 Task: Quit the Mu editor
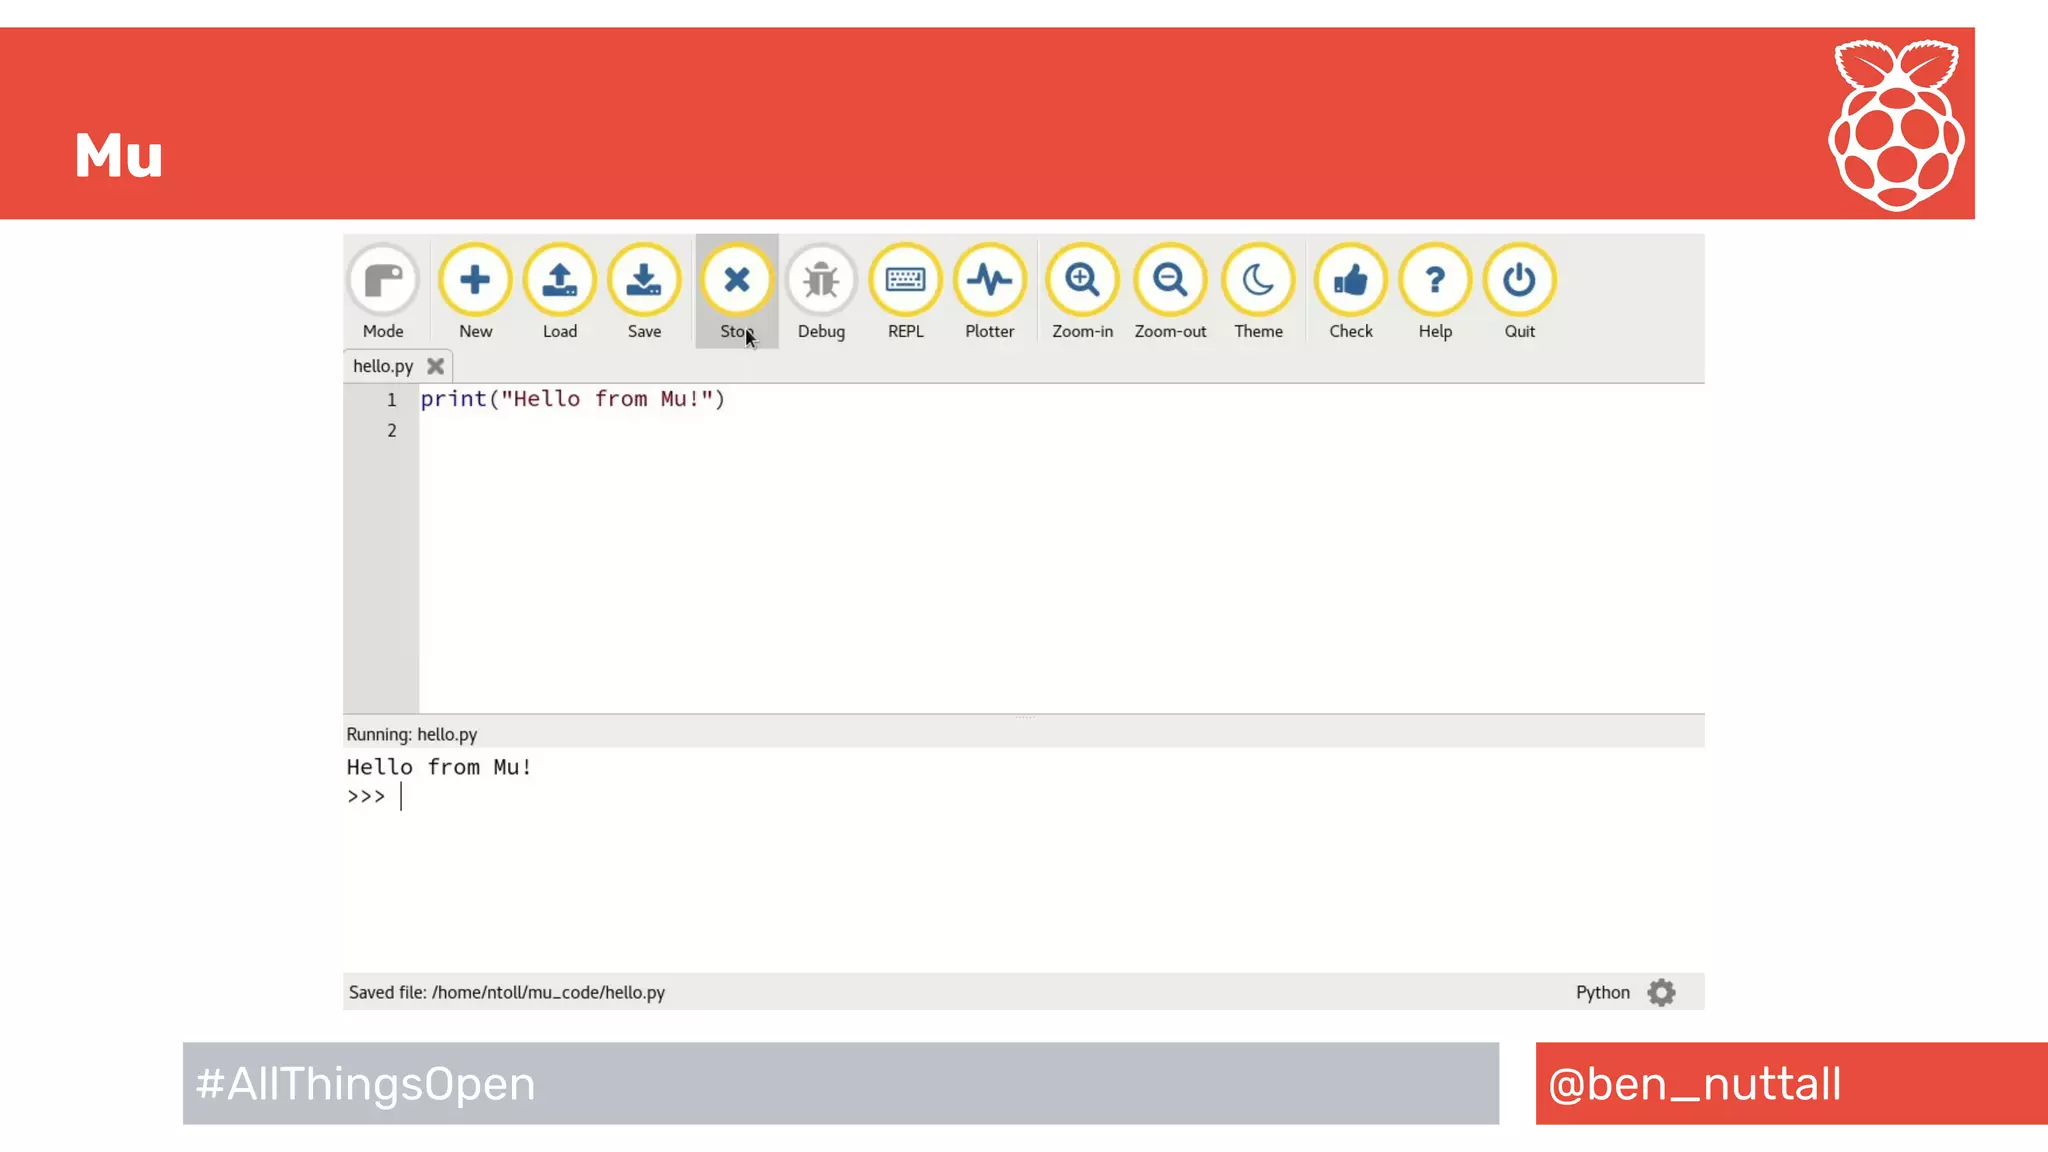point(1519,281)
